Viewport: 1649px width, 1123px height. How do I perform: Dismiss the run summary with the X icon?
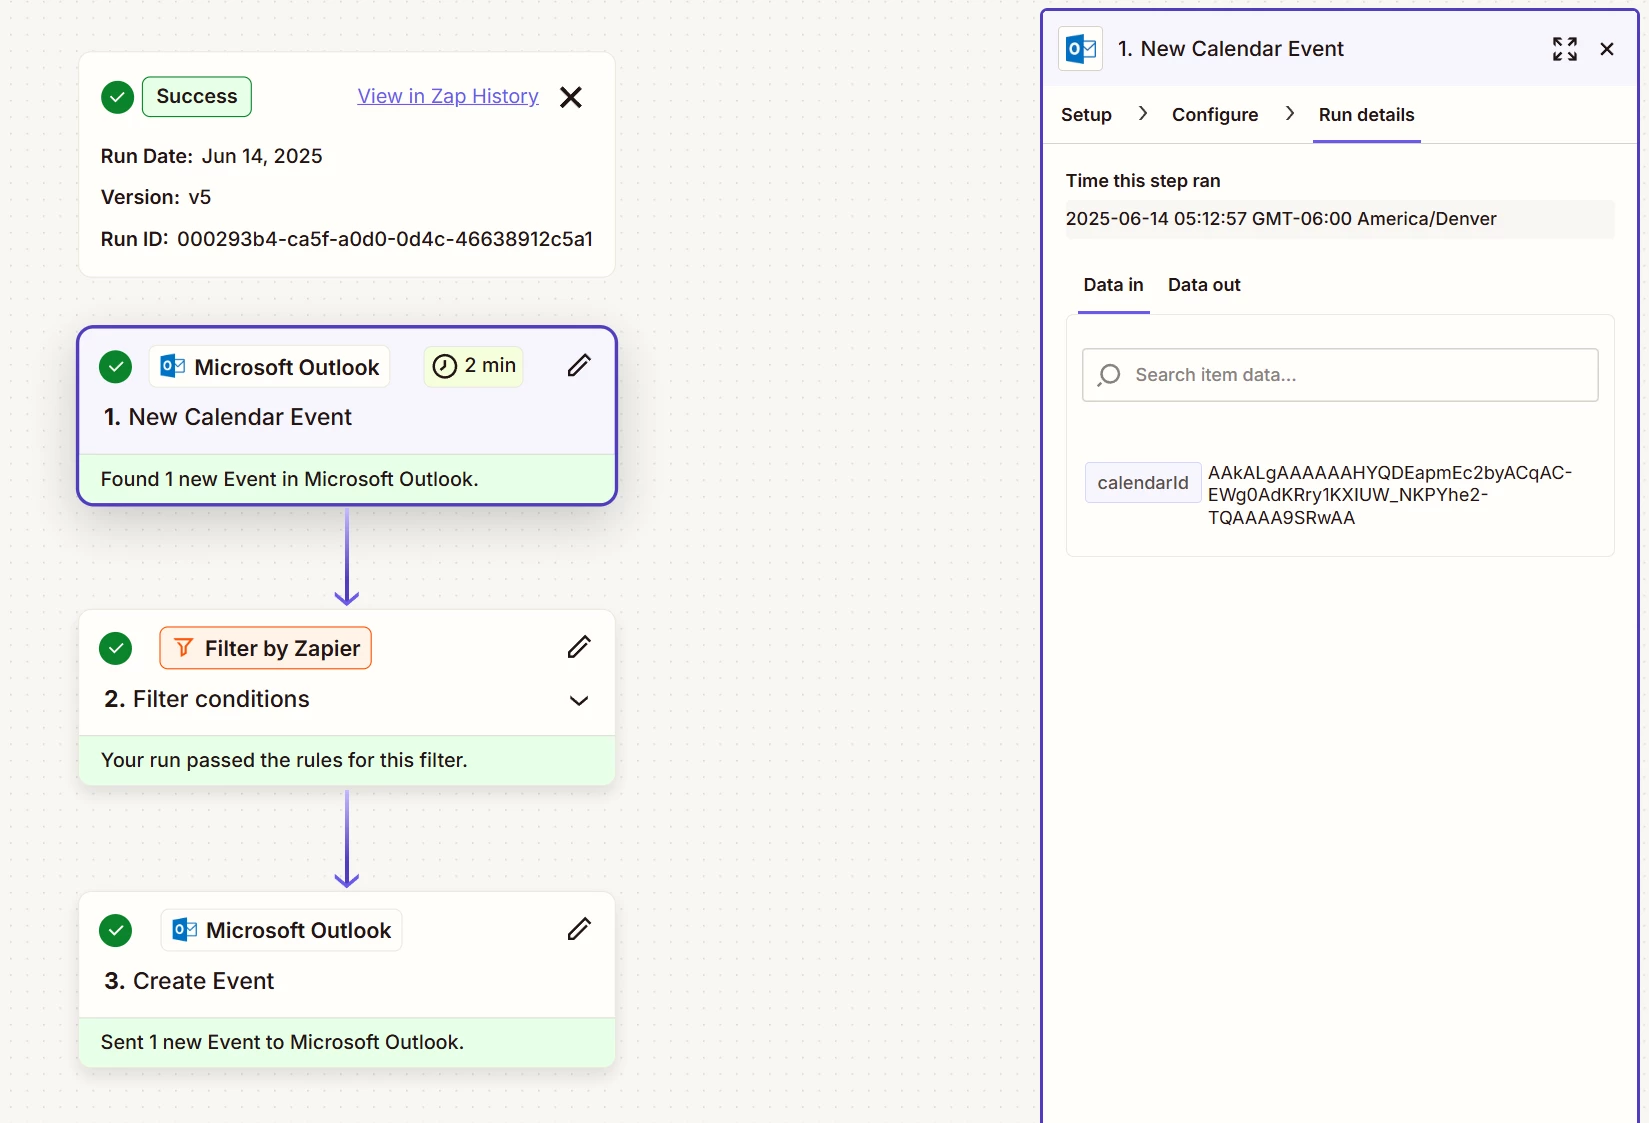[571, 97]
